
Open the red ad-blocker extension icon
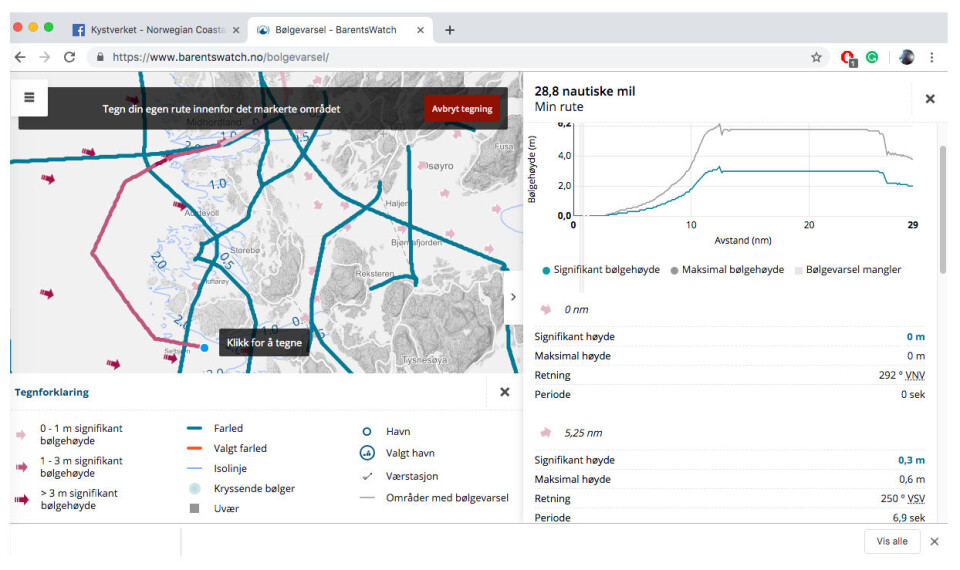[x=848, y=58]
